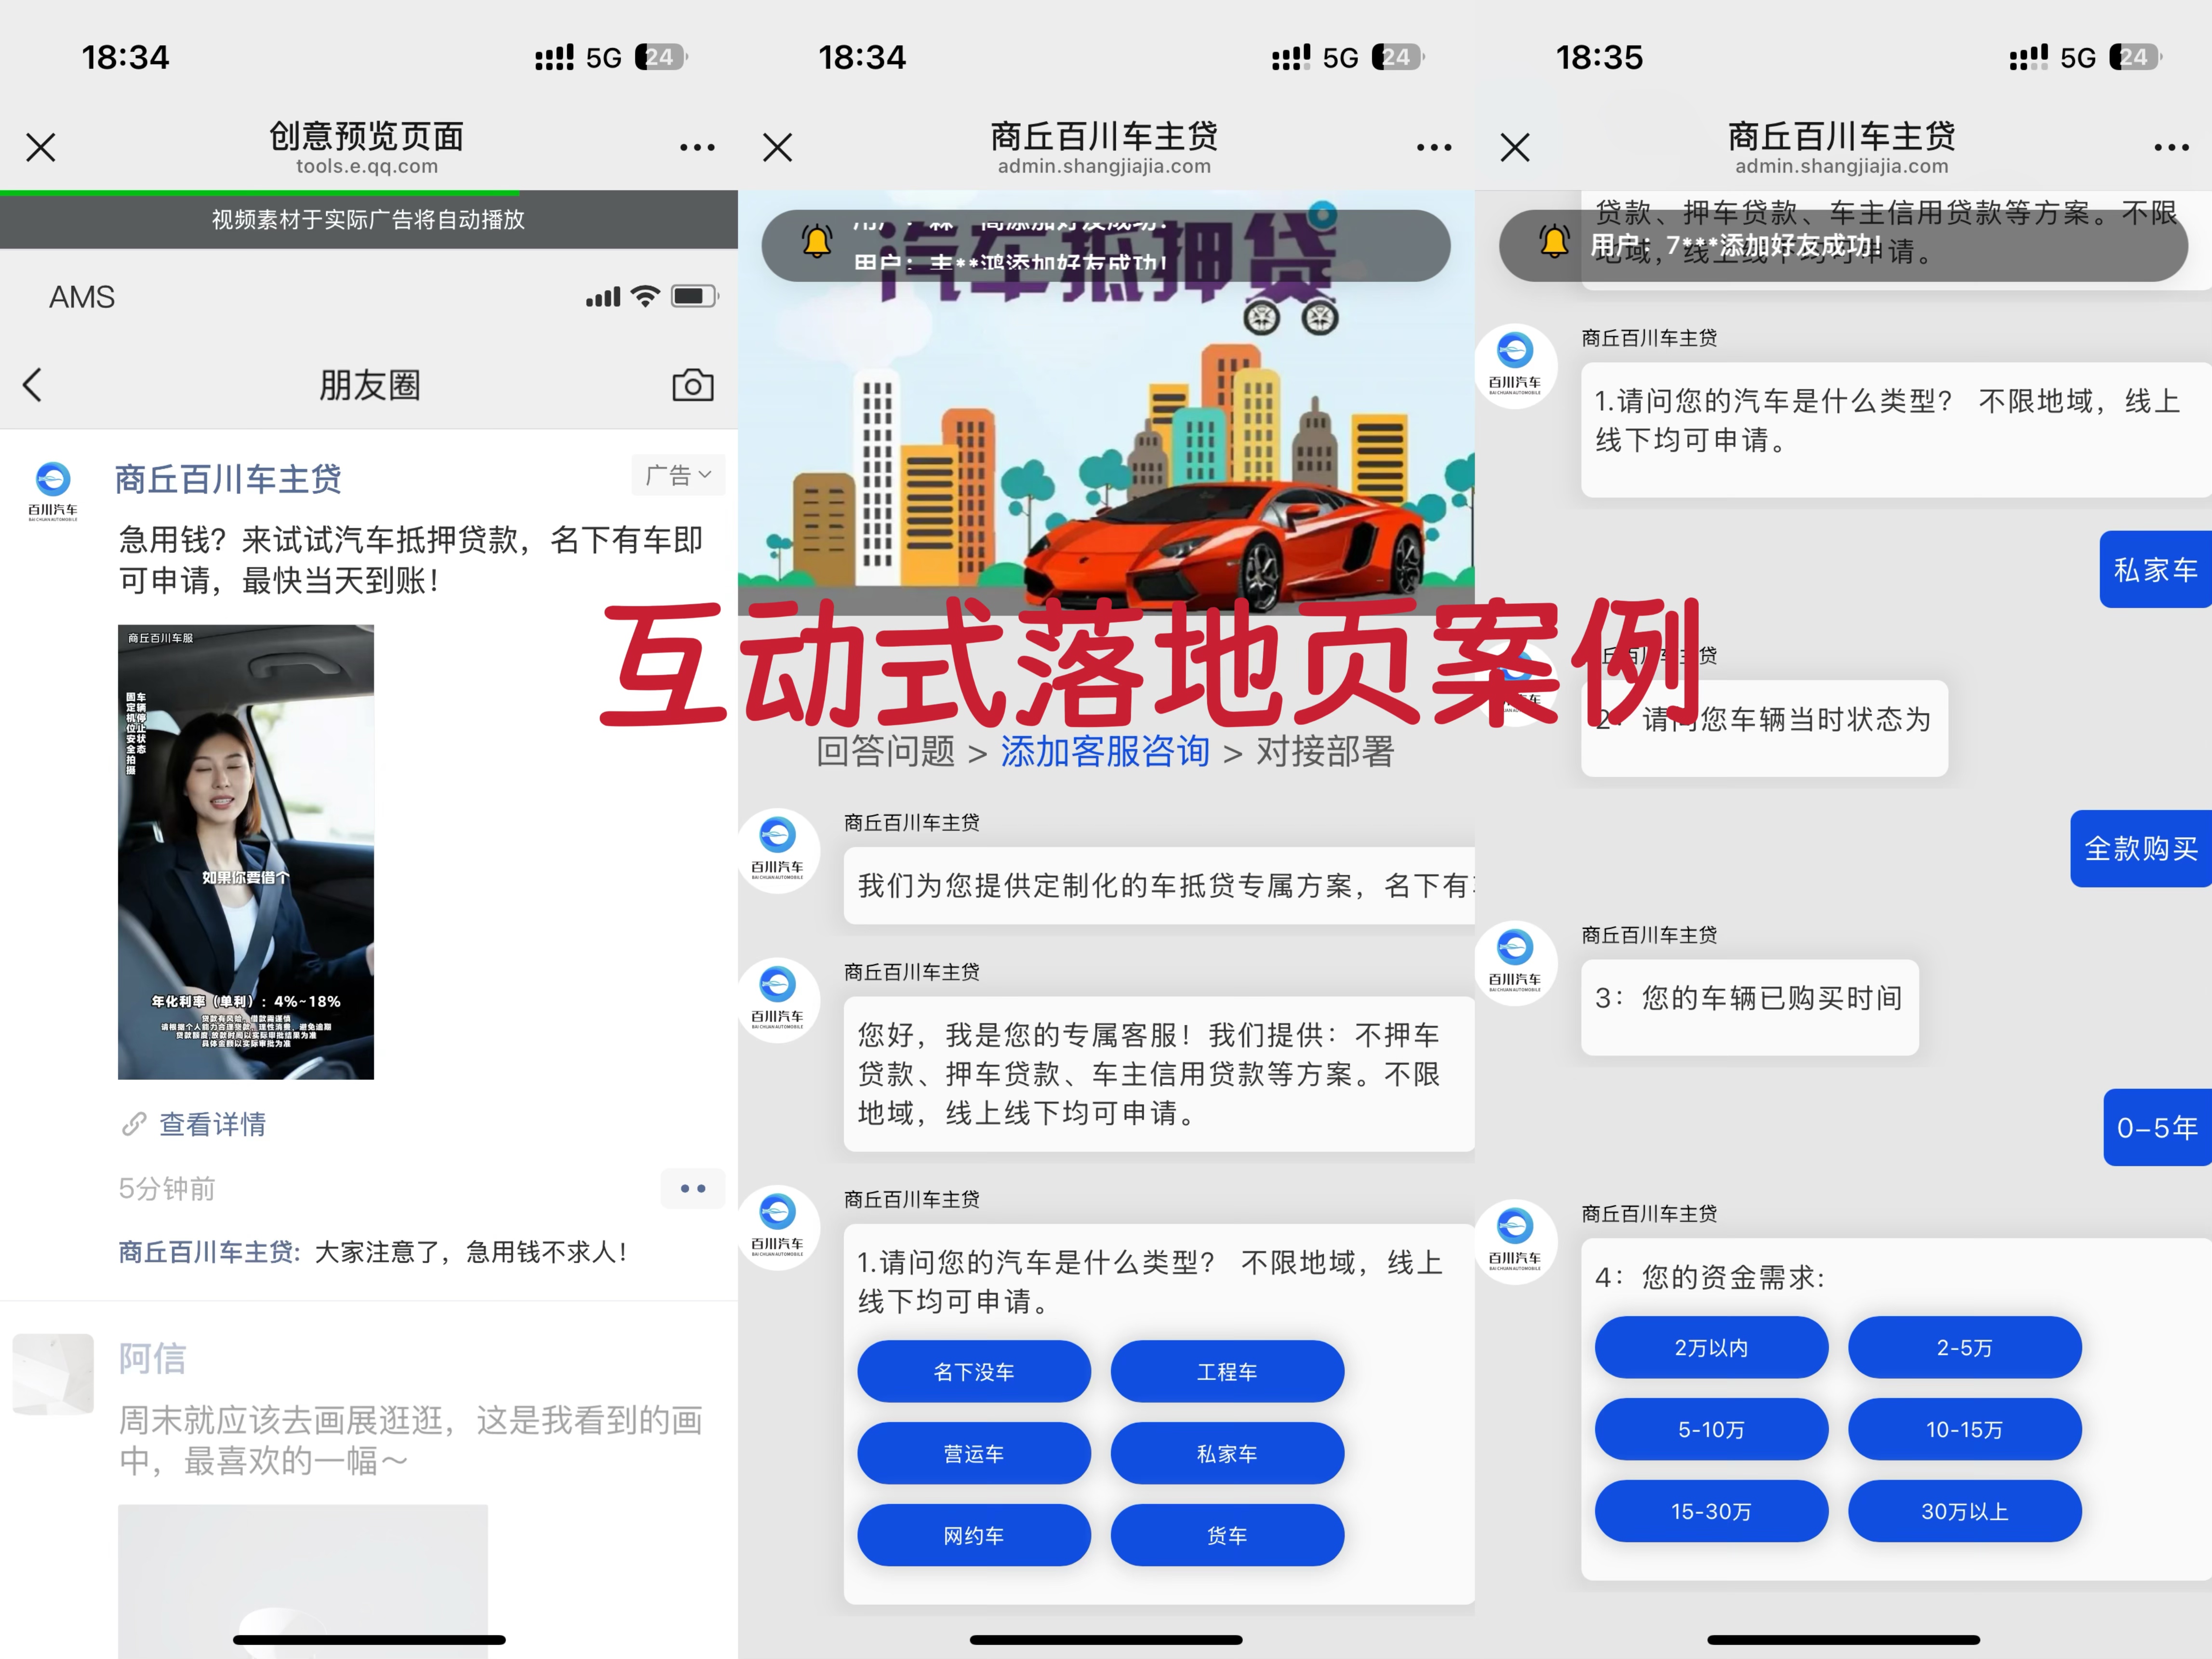Screen dimensions: 2212x1659
Task: Open the three-dot menu on 创意预览页面
Action: (x=696, y=148)
